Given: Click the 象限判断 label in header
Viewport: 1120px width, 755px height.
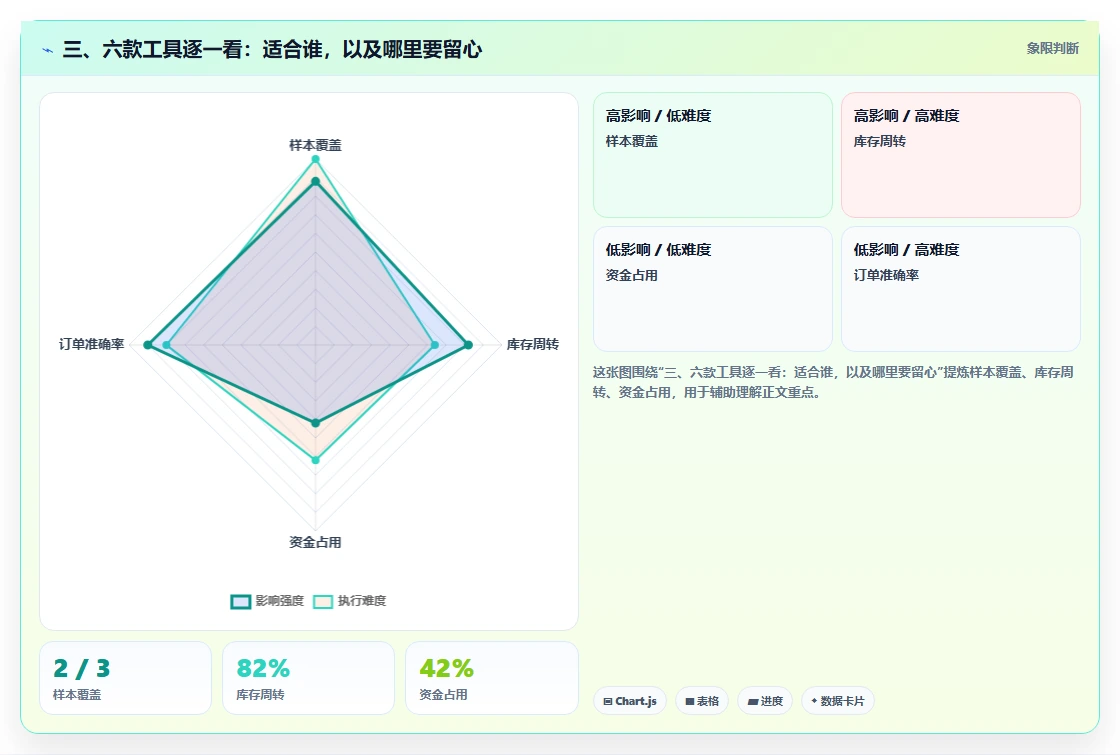Looking at the screenshot, I should [1053, 49].
